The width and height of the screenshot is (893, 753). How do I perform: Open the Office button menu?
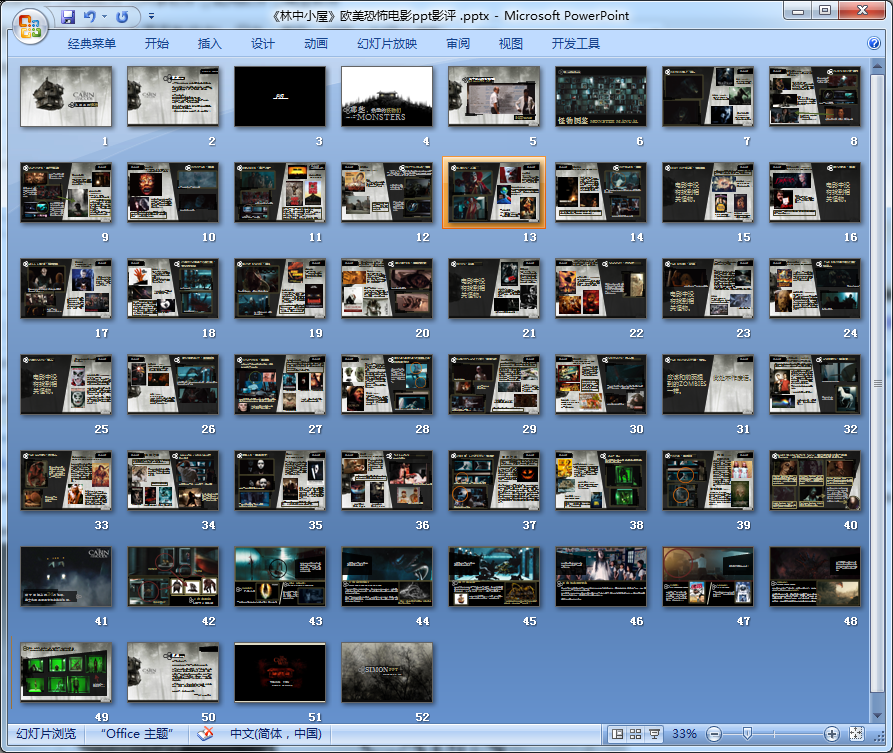[30, 26]
